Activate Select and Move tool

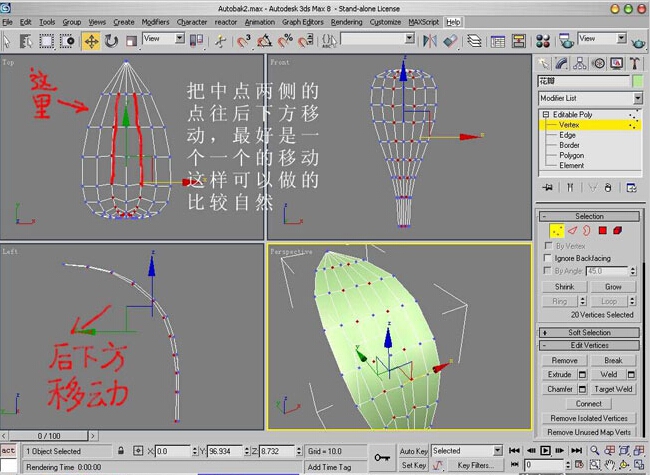tap(91, 41)
